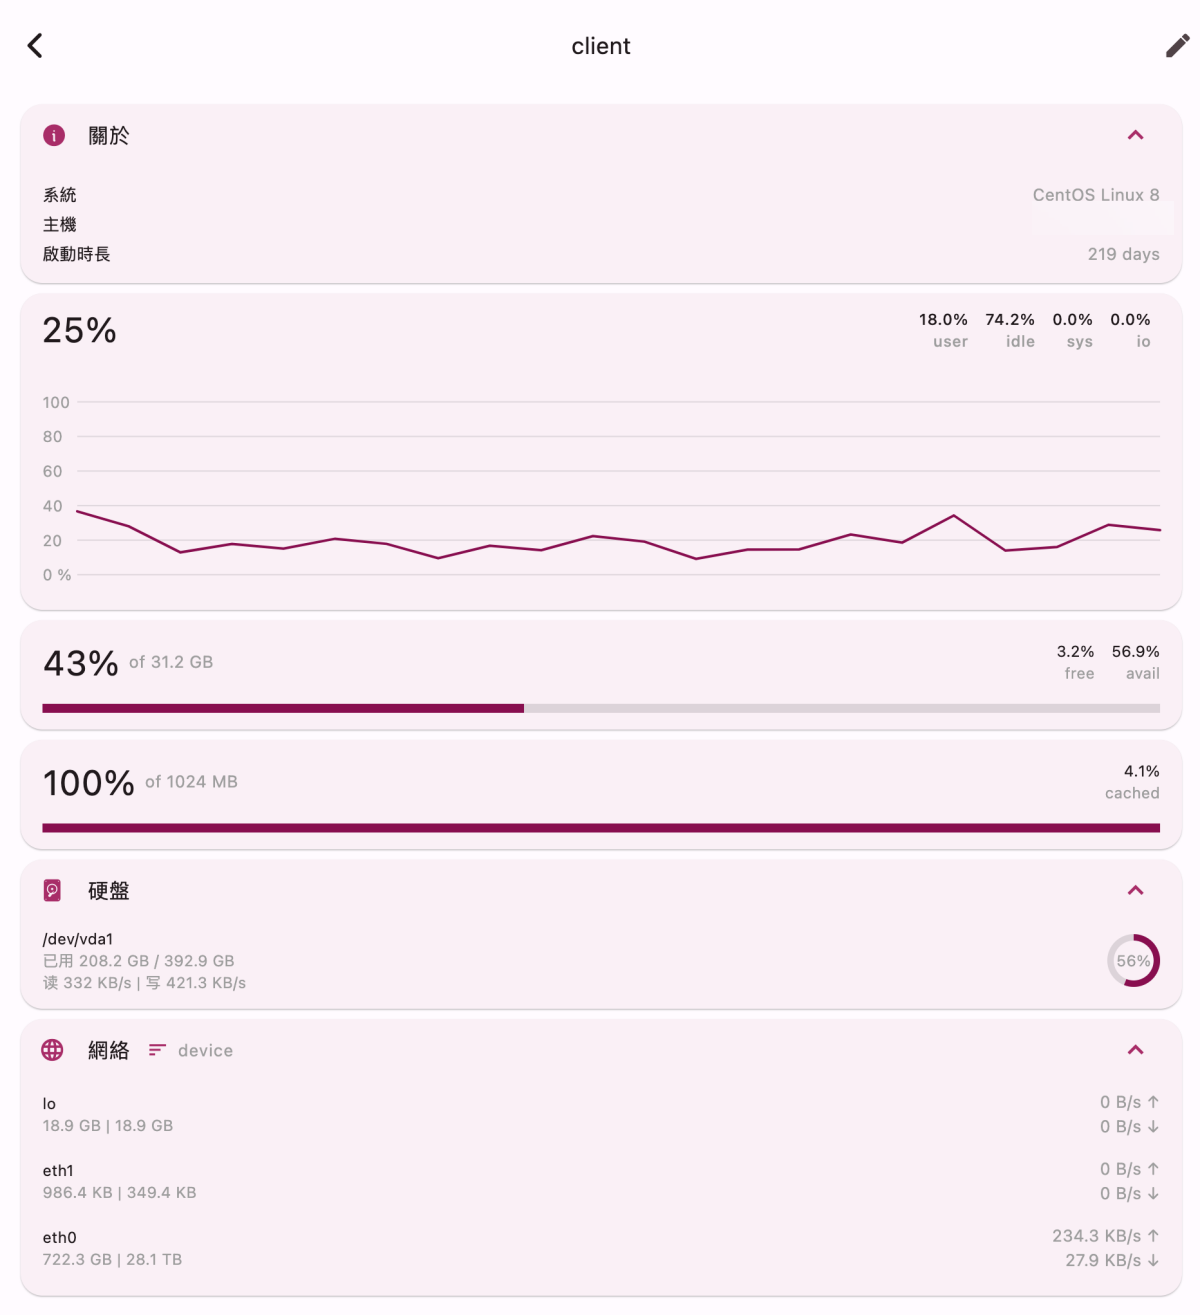Screen dimensions: 1200x1315
Task: Click the 43% memory usage bar
Action: click(600, 708)
